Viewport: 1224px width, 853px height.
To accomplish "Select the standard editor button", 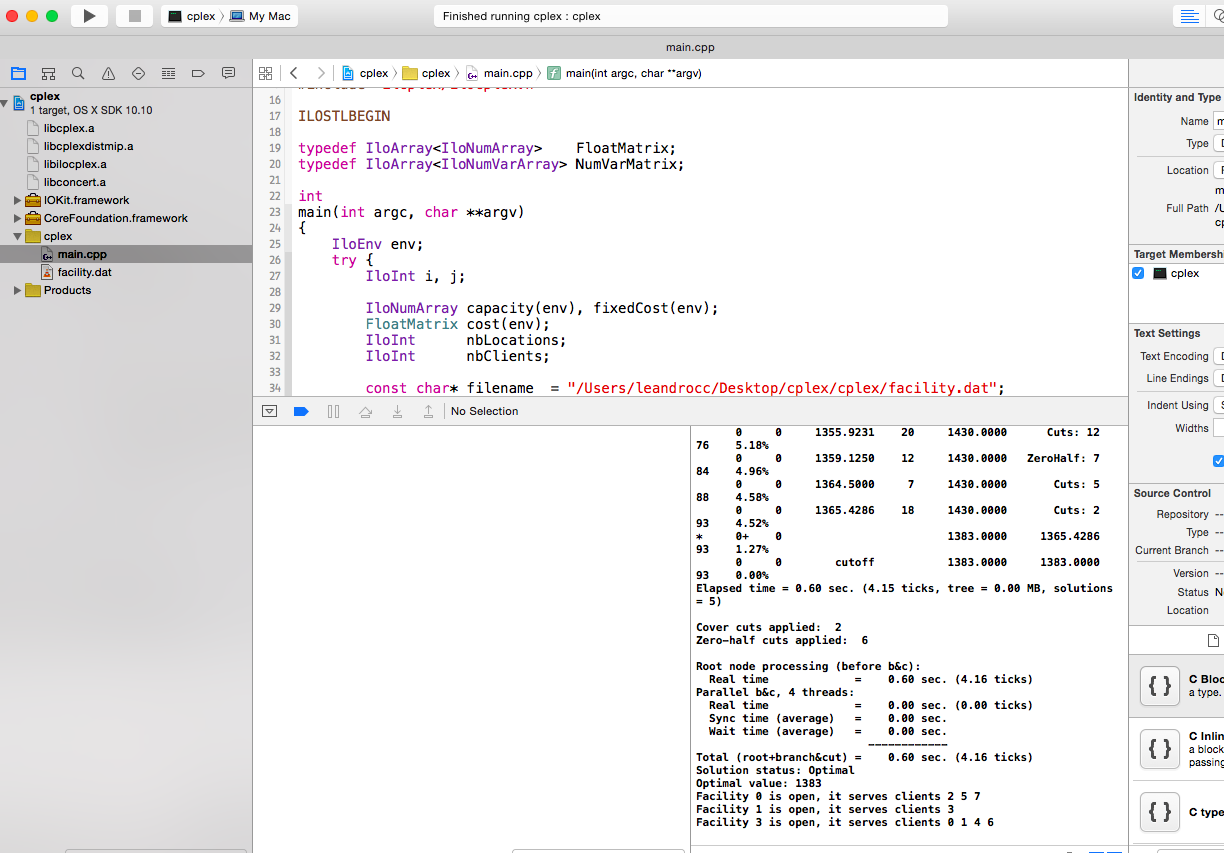I will tap(1189, 16).
